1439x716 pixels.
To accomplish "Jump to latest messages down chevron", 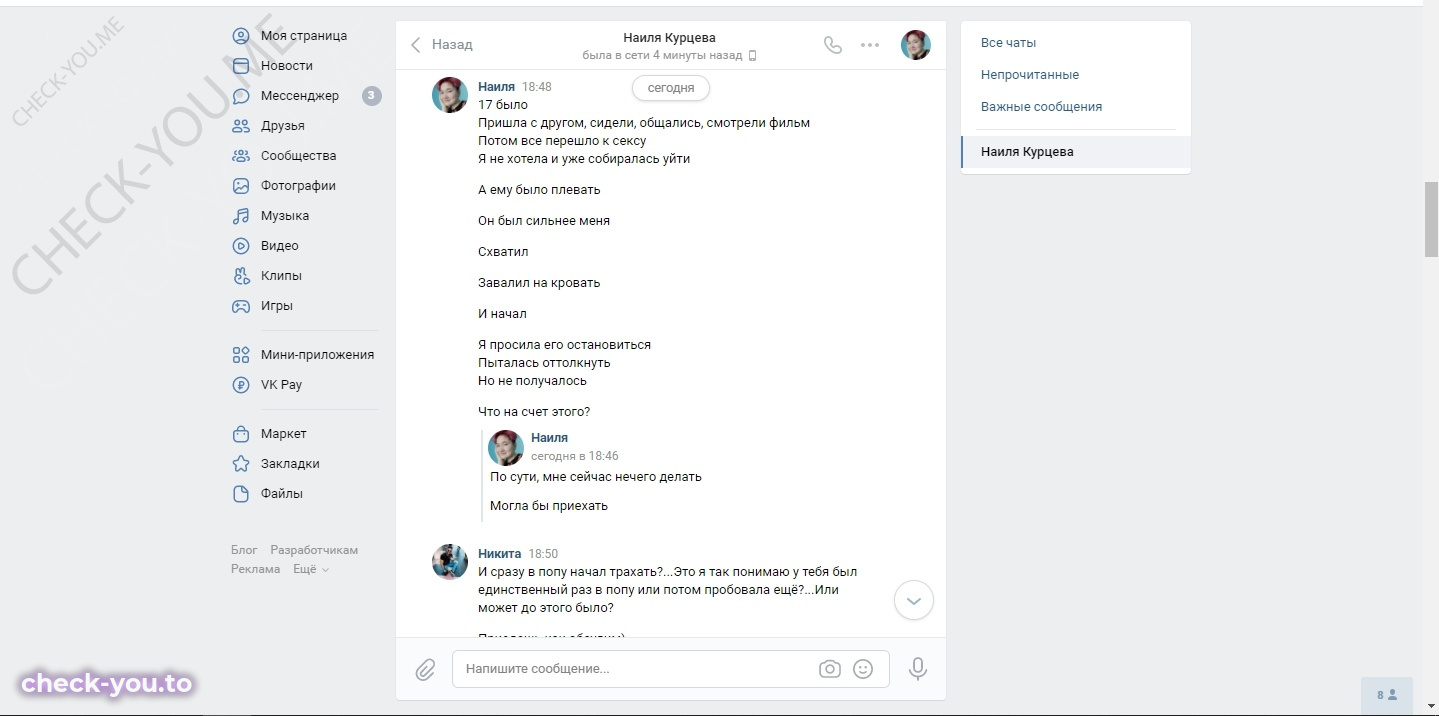I will (913, 601).
